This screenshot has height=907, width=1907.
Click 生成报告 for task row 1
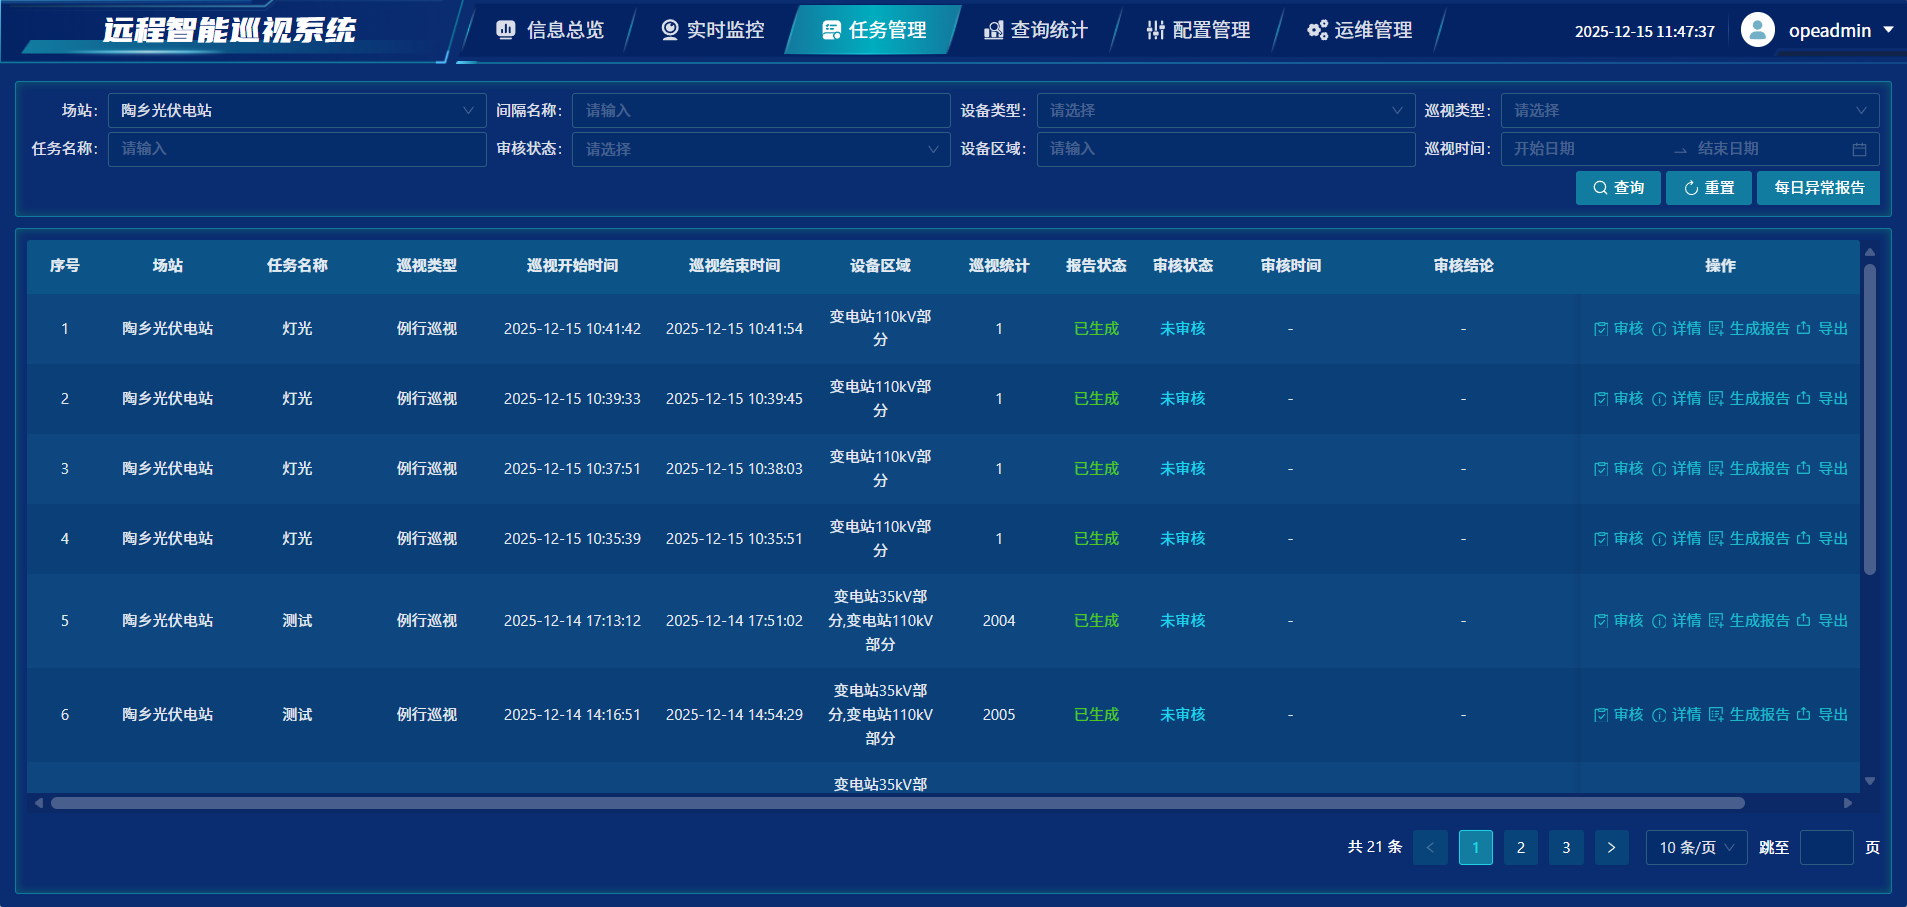coord(1749,329)
